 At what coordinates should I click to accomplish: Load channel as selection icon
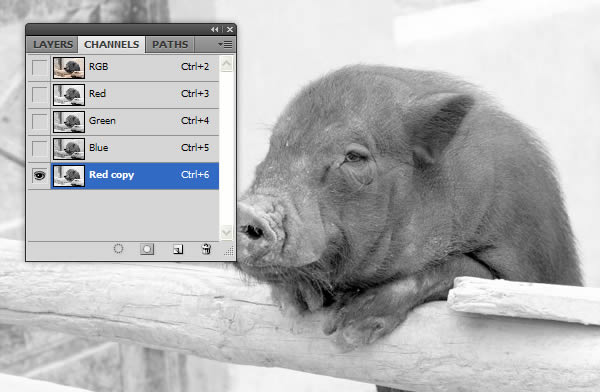click(x=119, y=249)
